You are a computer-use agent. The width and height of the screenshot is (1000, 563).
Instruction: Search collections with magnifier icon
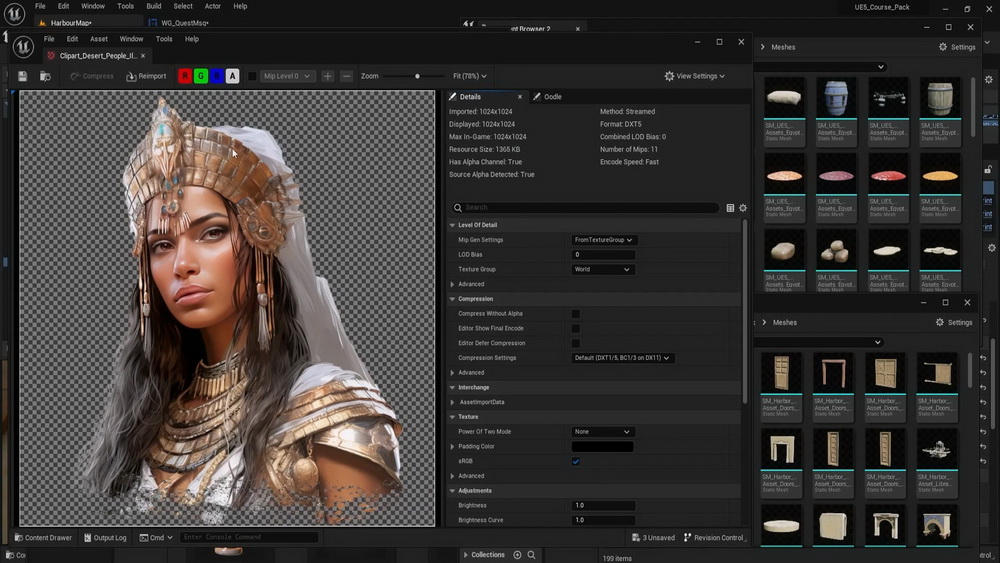pos(531,555)
